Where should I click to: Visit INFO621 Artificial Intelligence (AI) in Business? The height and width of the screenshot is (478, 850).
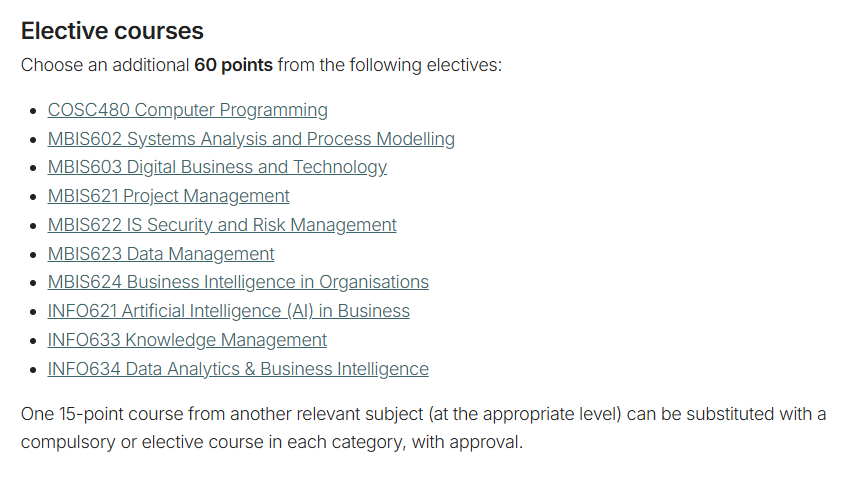point(228,311)
